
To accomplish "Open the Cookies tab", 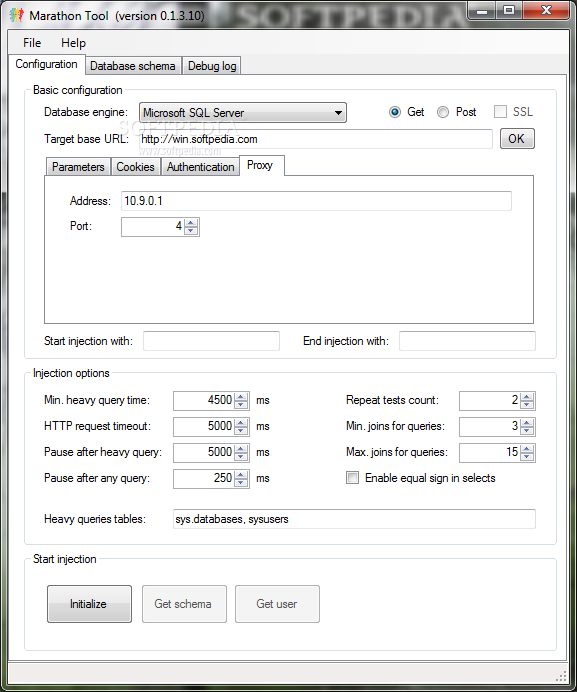I will 135,167.
